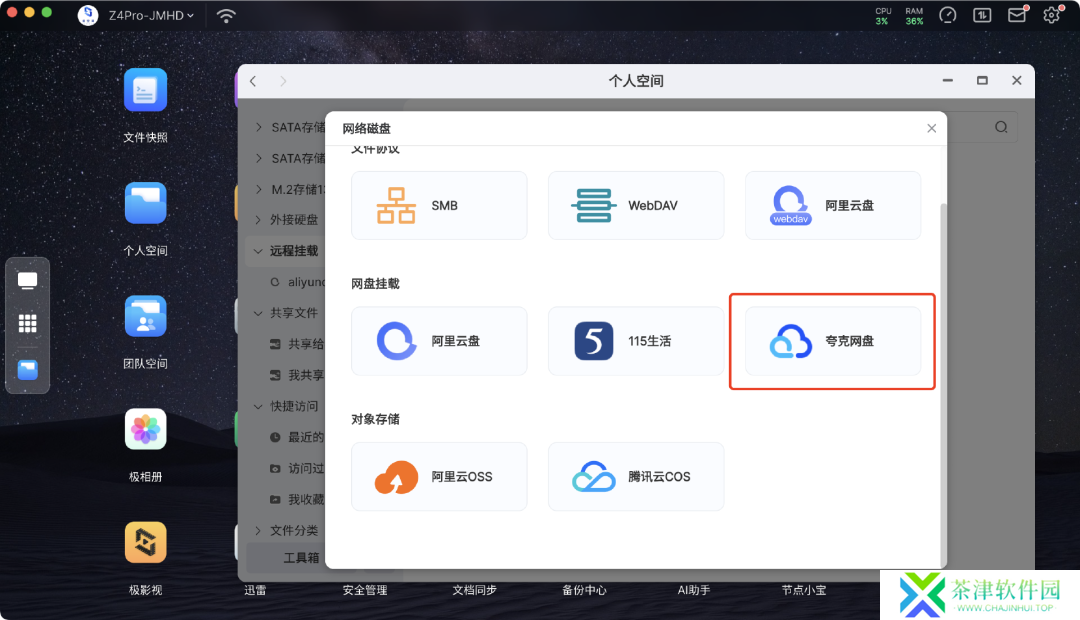The width and height of the screenshot is (1080, 620).
Task: Minimize the 个人空间 window
Action: (948, 81)
